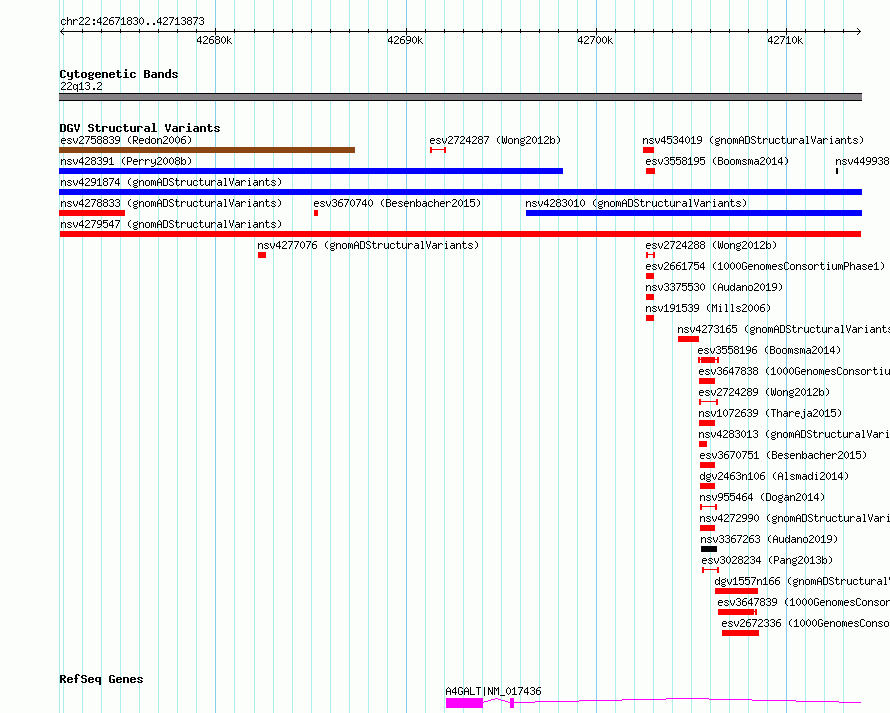Click esv2724289 (Wong2012b) label
Screen dimensions: 890x713
coord(765,392)
